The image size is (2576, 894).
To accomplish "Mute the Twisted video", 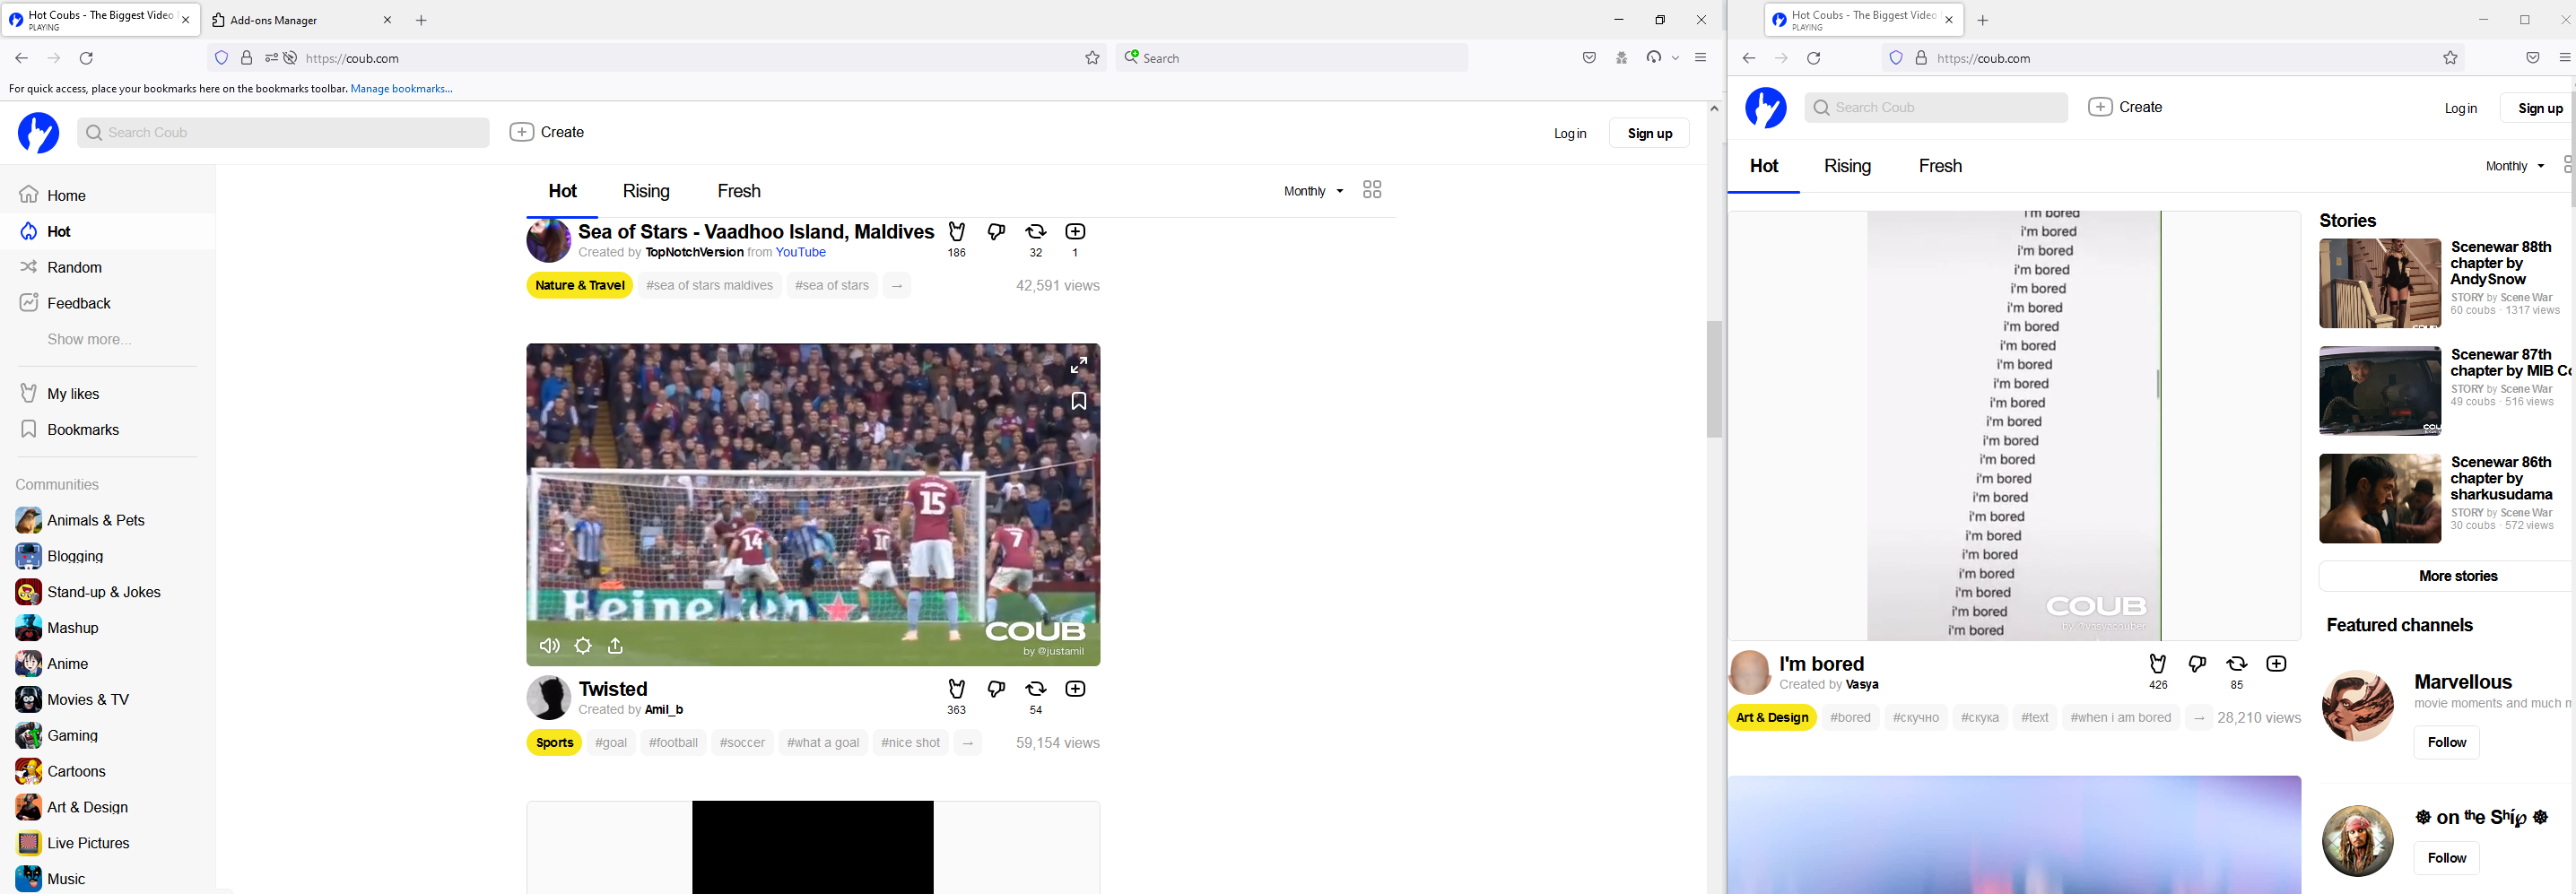I will (548, 645).
